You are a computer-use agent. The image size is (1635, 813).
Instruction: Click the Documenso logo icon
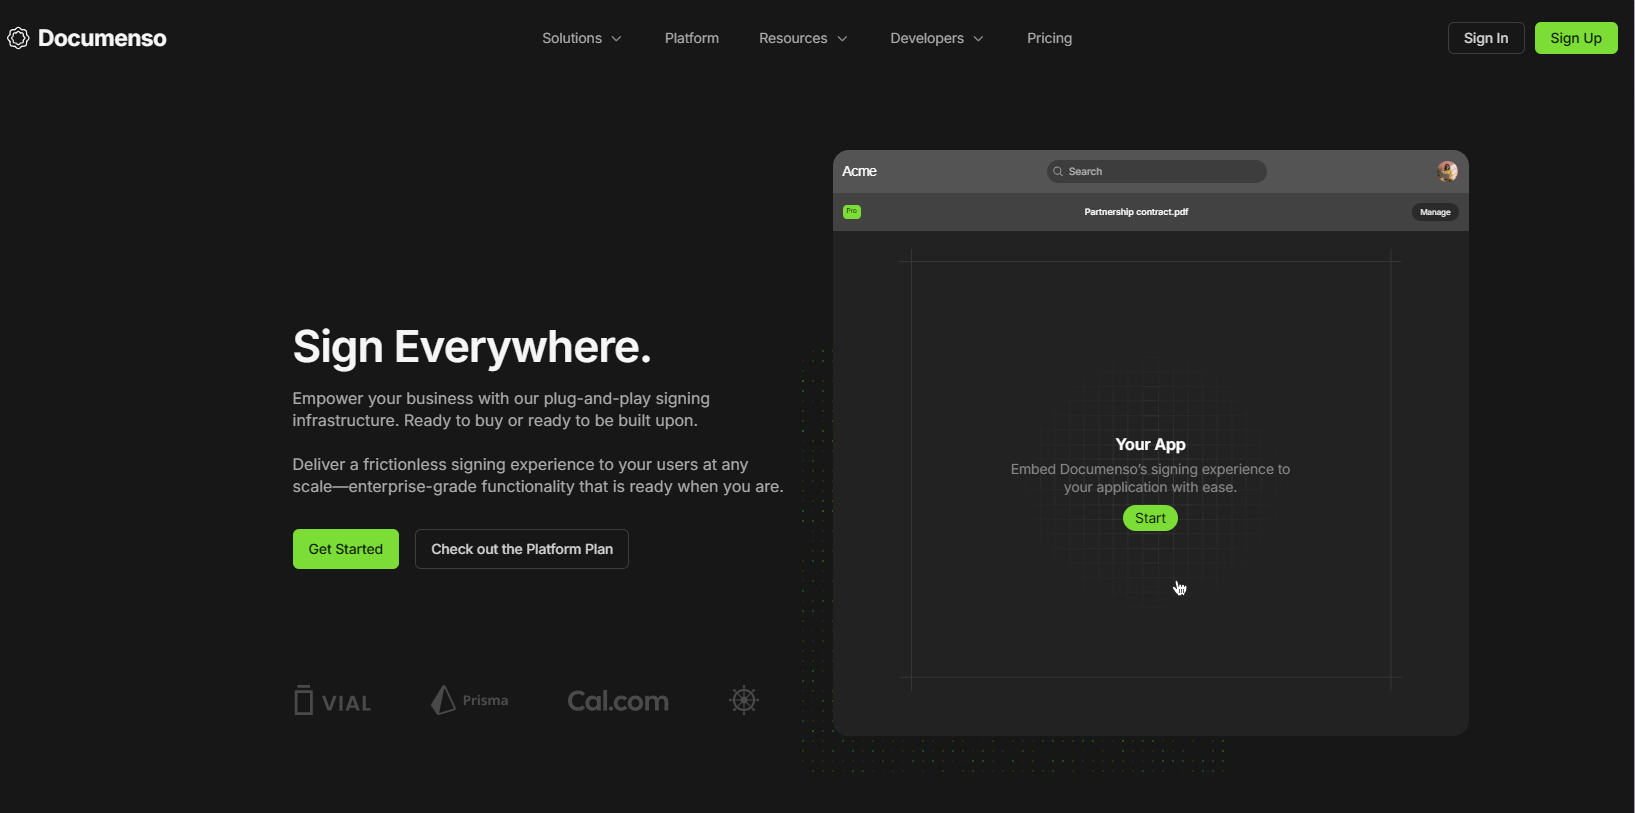(18, 38)
